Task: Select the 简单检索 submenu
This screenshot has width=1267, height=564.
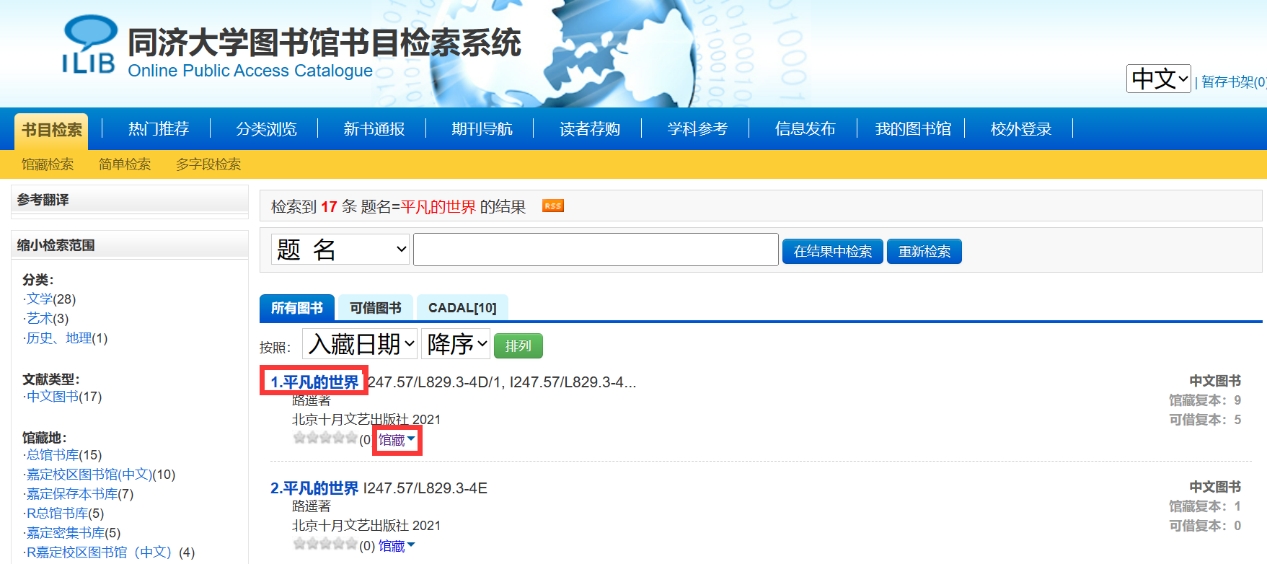Action: click(x=125, y=164)
